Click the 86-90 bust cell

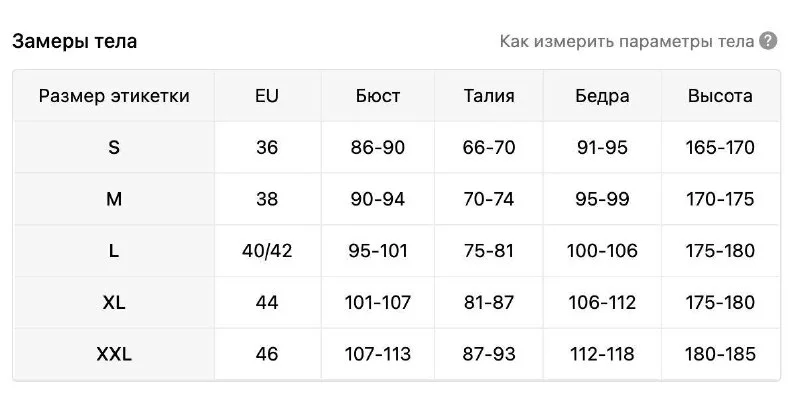[x=378, y=147]
